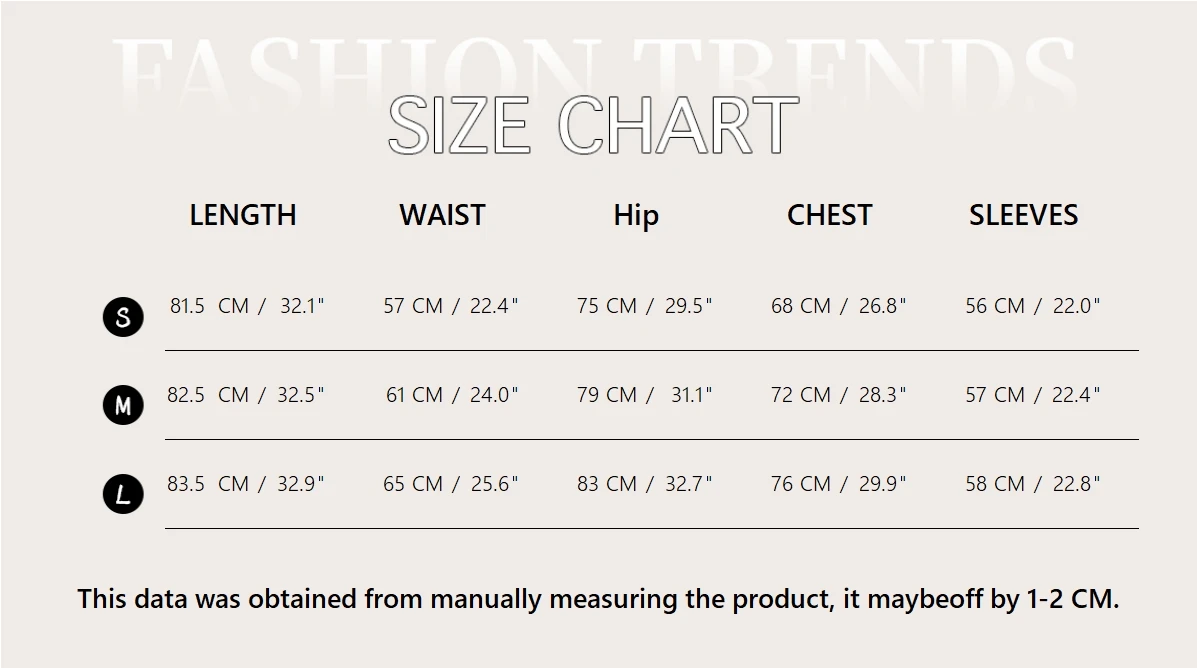Click small length value 81.5 CM / 32.1"
1197x668 pixels.
click(x=247, y=306)
